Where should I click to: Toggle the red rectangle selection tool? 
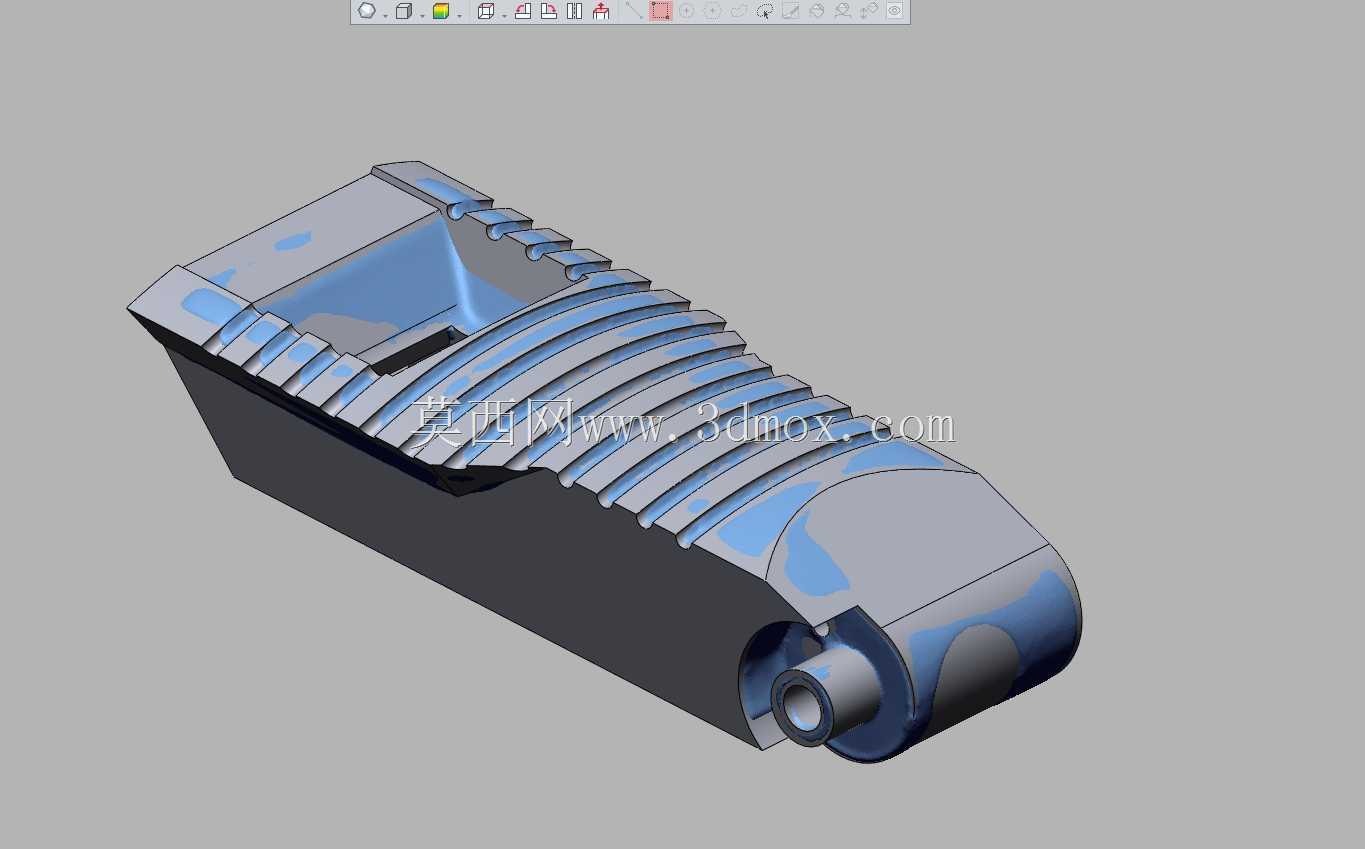point(659,11)
